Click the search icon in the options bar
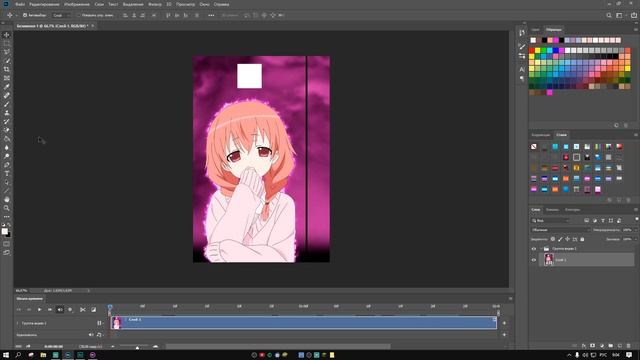The width and height of the screenshot is (640, 360). coord(609,16)
